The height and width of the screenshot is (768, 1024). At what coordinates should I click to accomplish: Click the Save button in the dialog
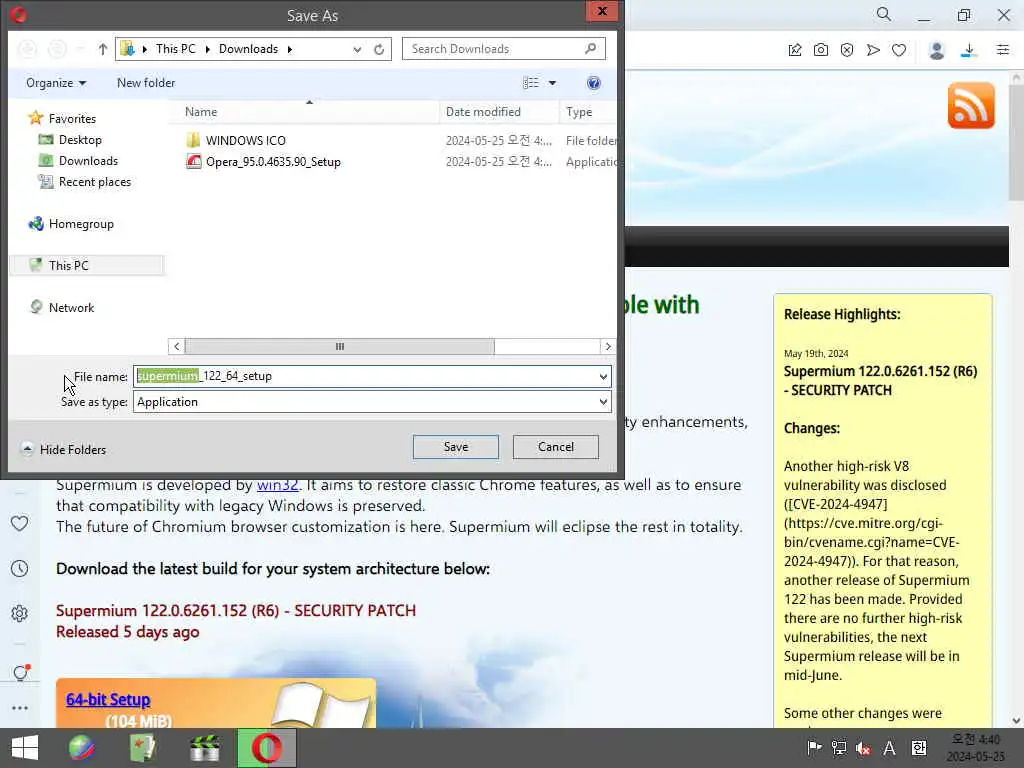(x=455, y=447)
